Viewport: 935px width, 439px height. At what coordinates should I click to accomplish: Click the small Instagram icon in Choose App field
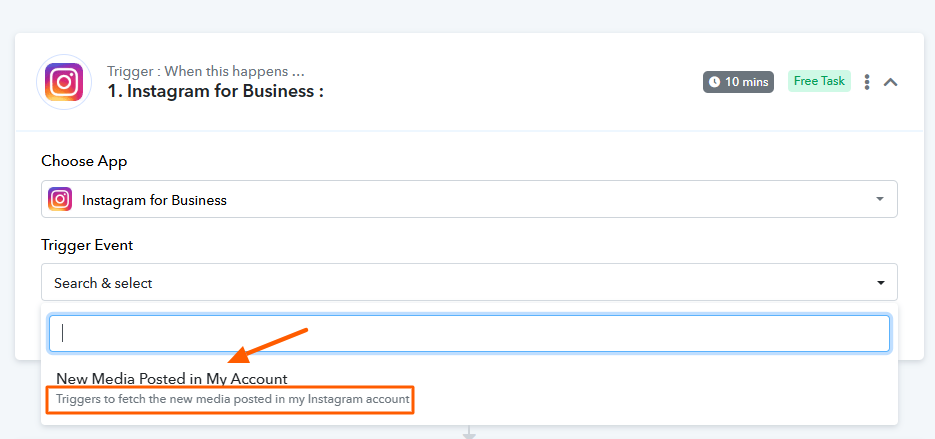tap(60, 199)
